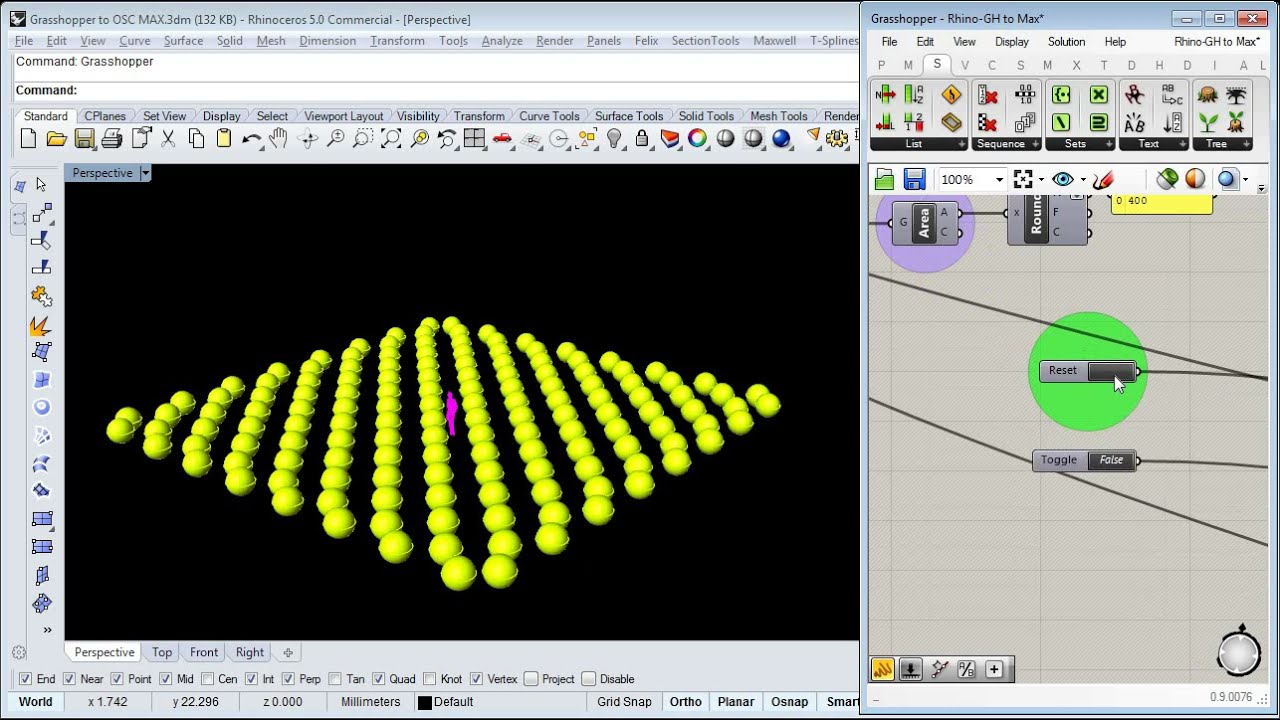Open a file using the folder icon
The height and width of the screenshot is (720, 1280).
point(56,139)
